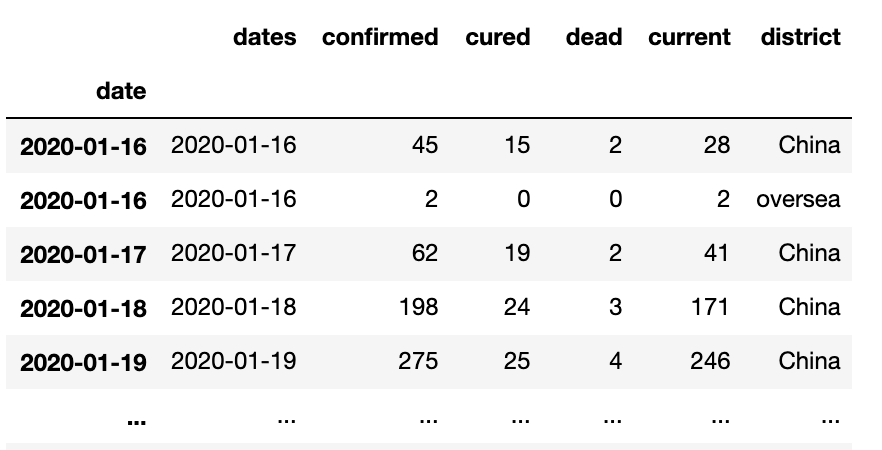Select the current column header
The image size is (882, 450).
[x=689, y=37]
